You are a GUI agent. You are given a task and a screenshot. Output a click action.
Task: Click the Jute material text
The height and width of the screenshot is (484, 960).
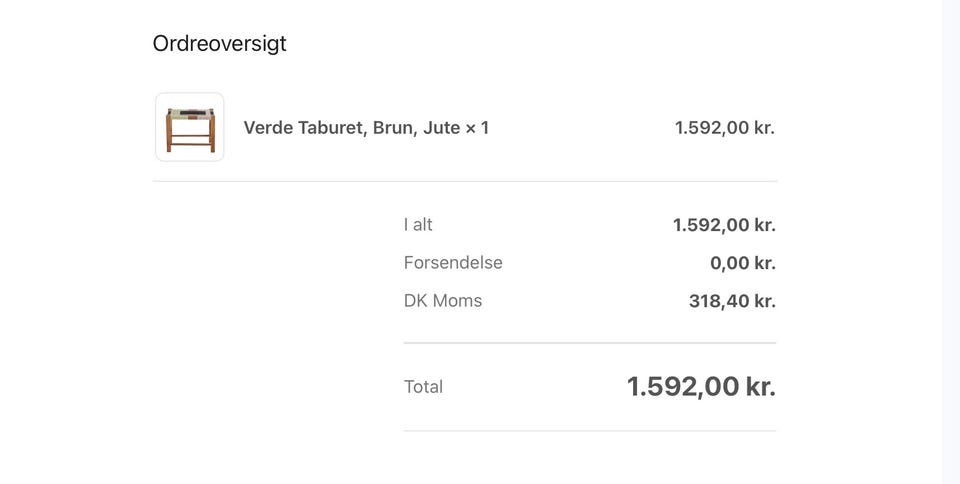[x=441, y=128]
